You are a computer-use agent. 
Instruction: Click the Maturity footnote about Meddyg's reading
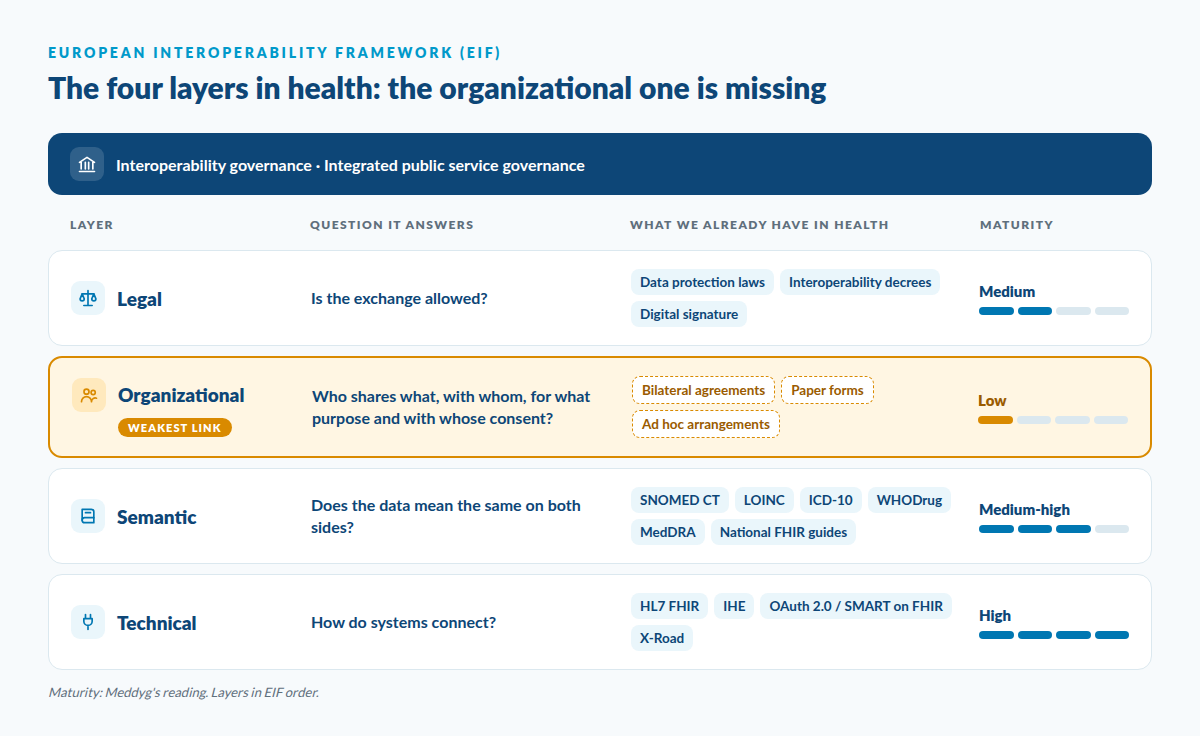(x=184, y=692)
